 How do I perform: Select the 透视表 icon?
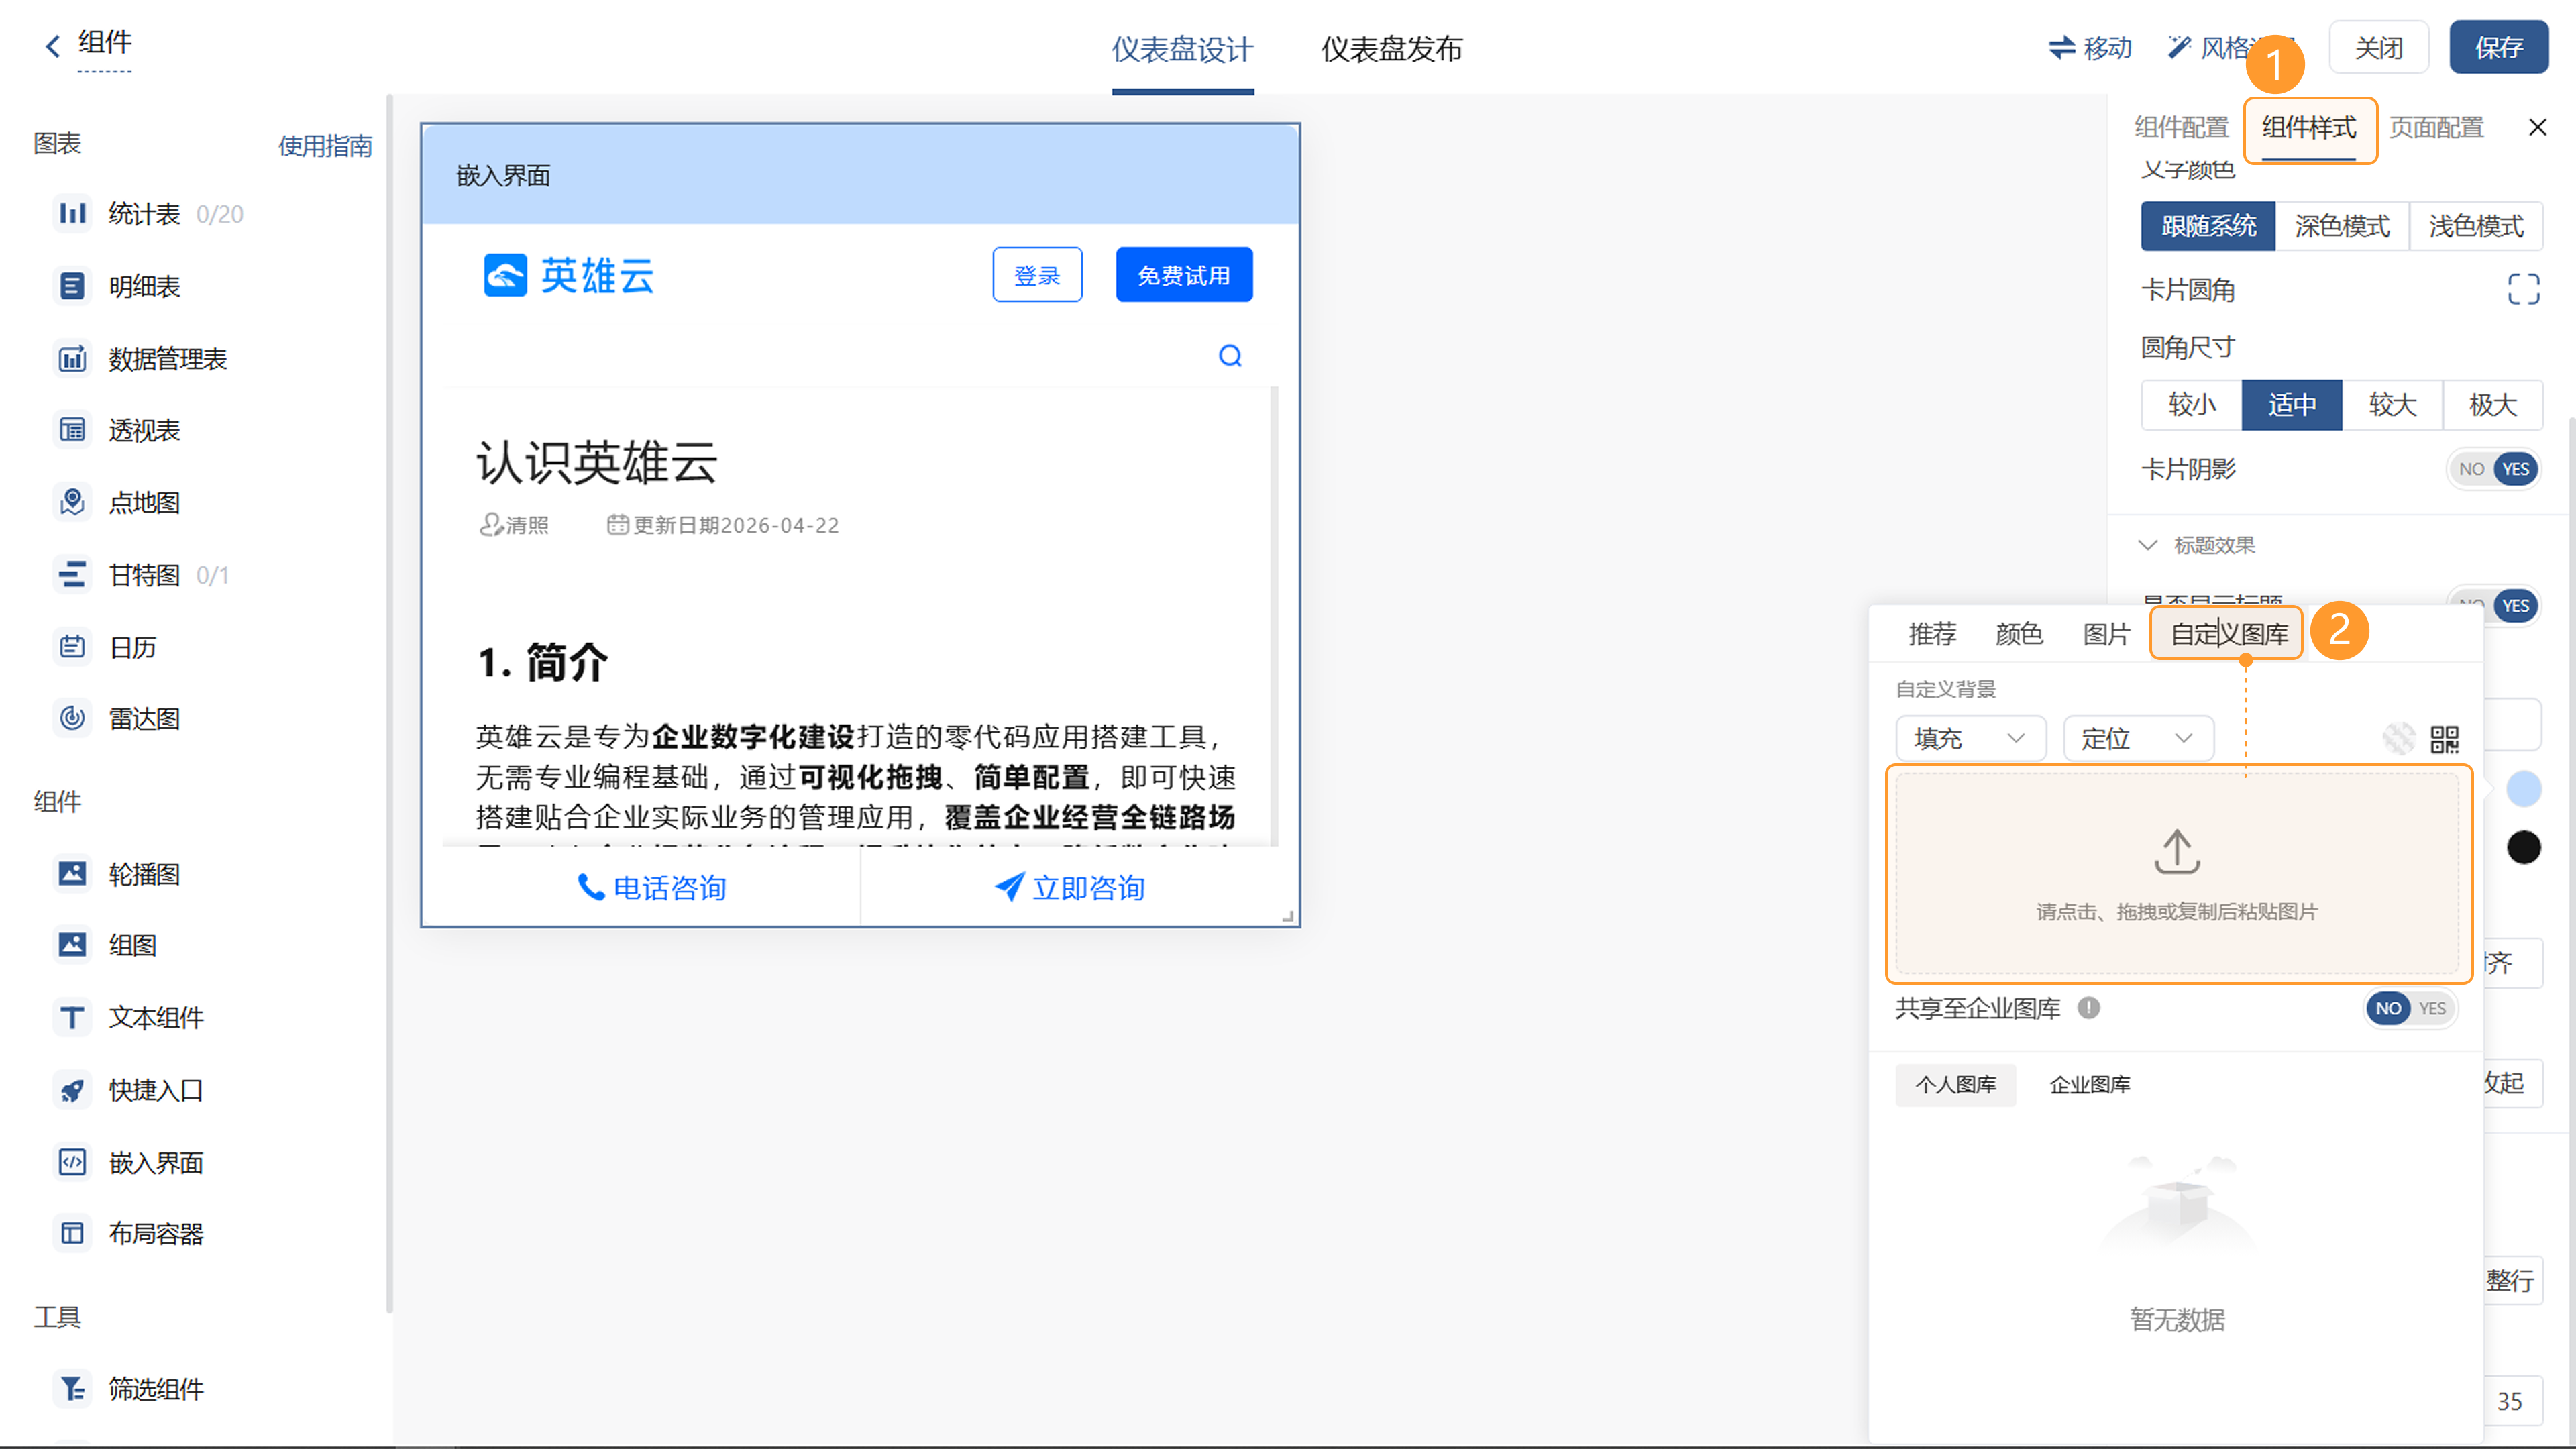click(x=72, y=430)
